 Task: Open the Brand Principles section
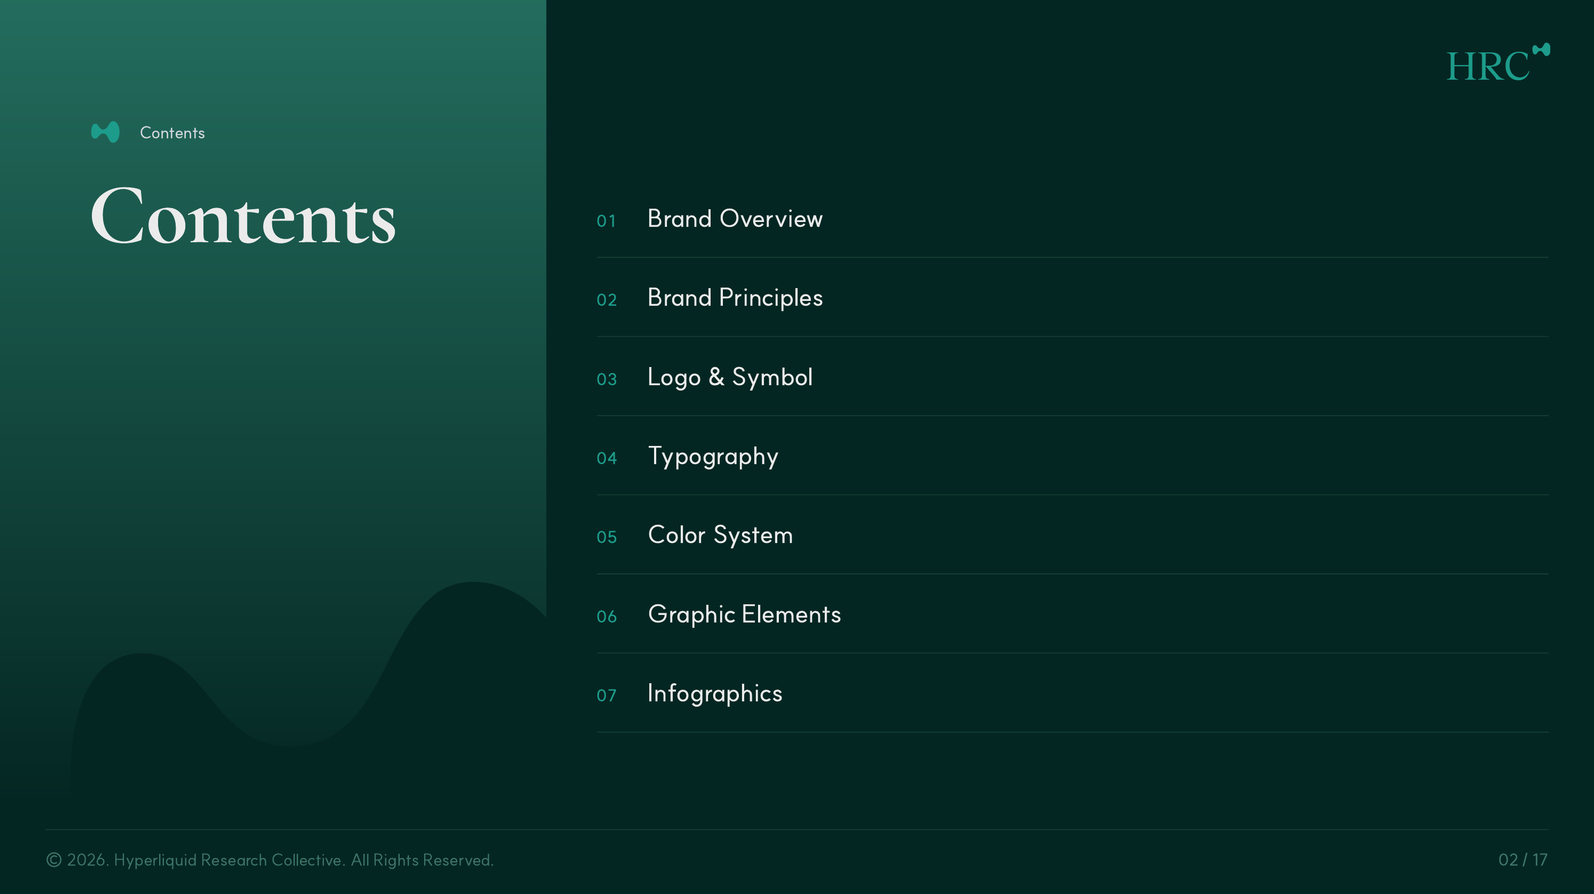point(735,298)
